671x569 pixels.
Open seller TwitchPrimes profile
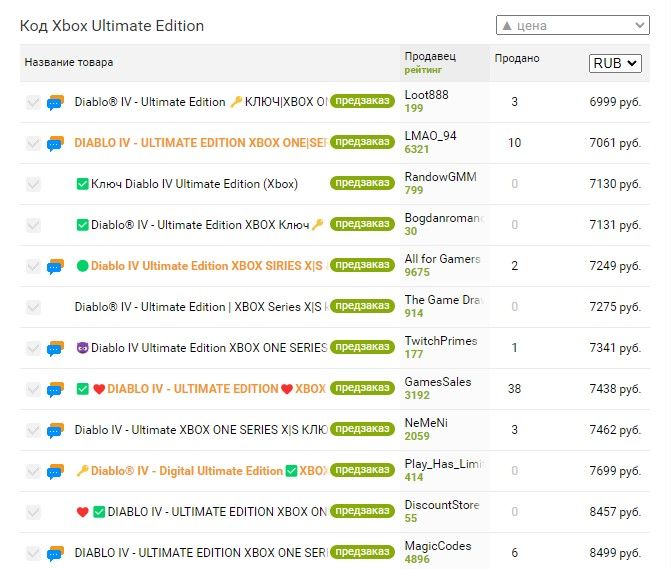pyautogui.click(x=441, y=341)
